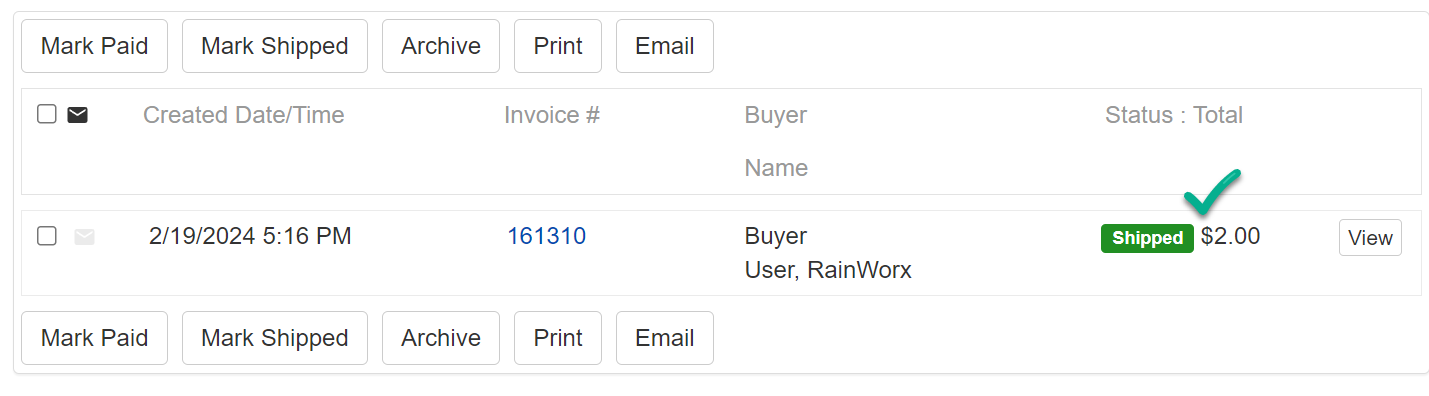This screenshot has height=396, width=1429.
Task: Click top Email button
Action: (x=665, y=46)
